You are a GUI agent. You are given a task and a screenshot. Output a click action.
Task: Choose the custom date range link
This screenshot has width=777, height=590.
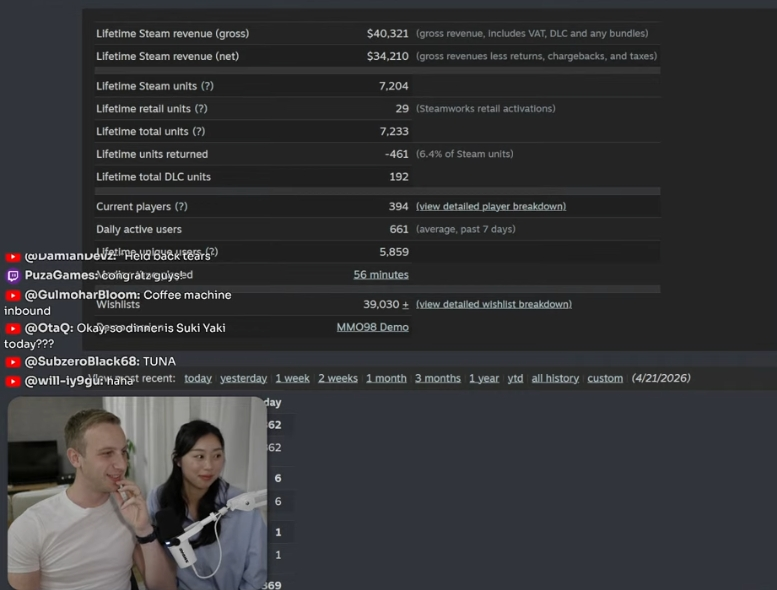tap(605, 378)
